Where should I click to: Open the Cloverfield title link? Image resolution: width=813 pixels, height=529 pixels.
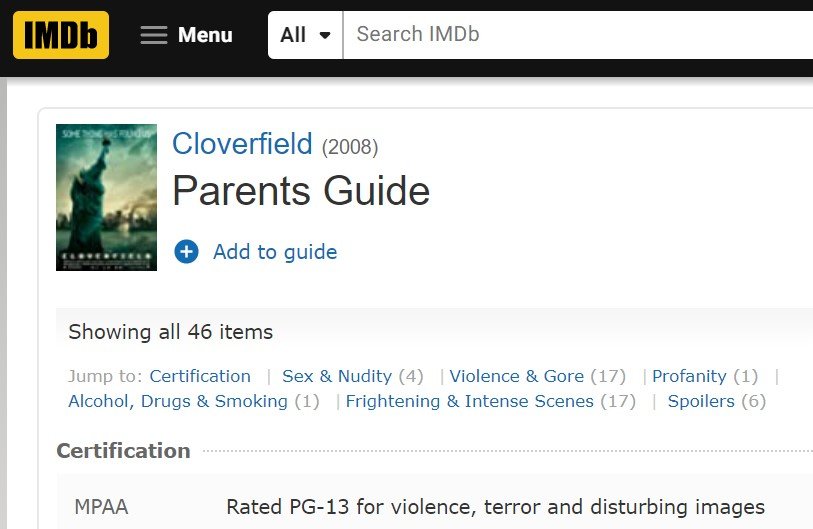coord(242,144)
